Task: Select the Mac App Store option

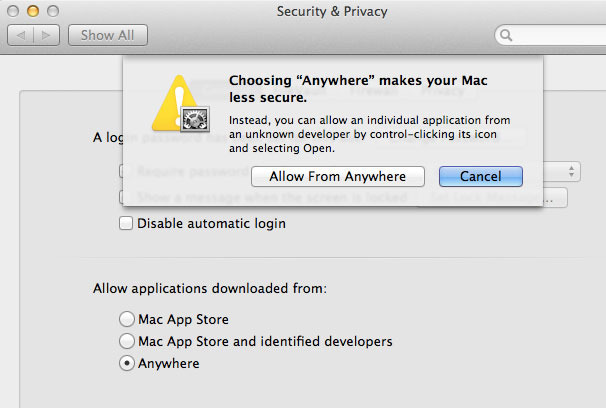Action: [x=126, y=319]
